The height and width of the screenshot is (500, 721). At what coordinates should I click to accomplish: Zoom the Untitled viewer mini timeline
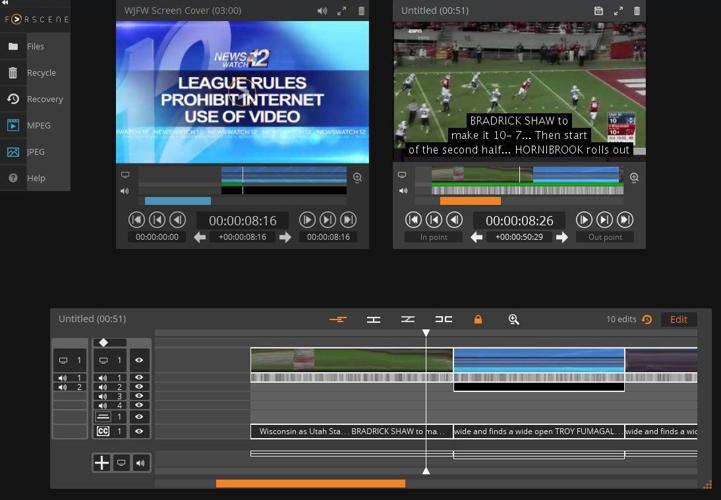click(x=634, y=178)
